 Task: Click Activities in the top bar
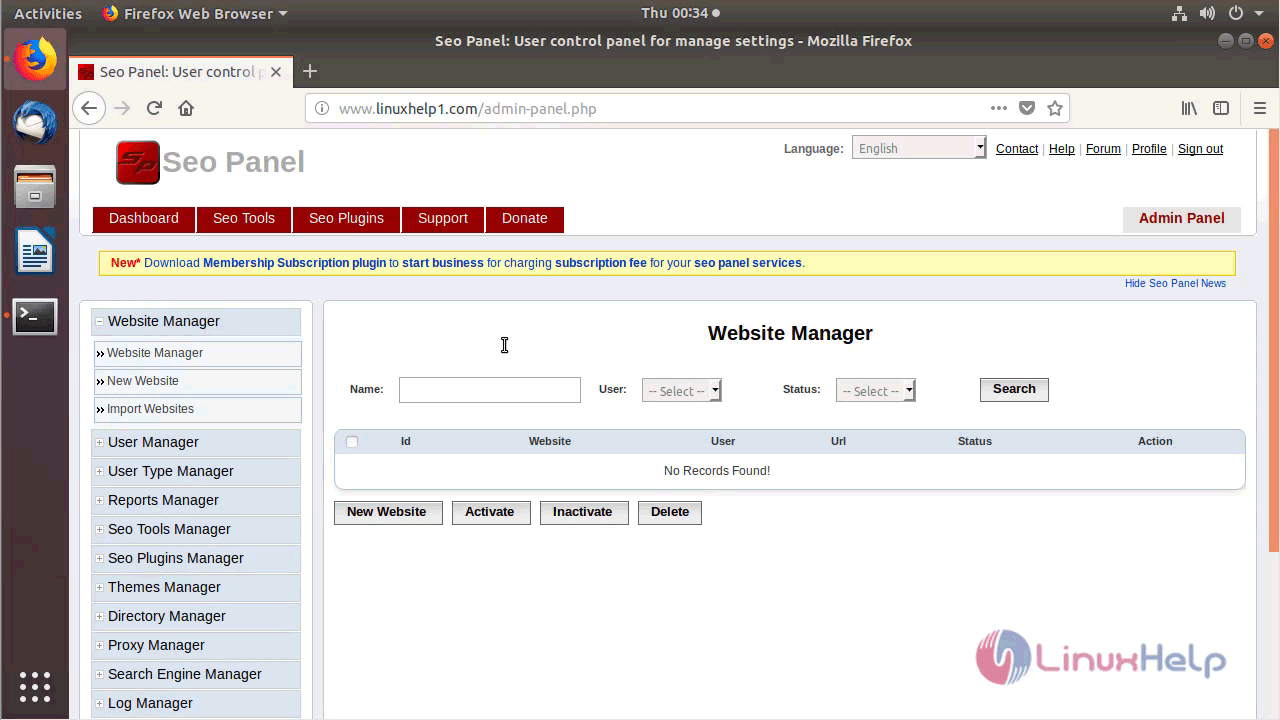pyautogui.click(x=48, y=13)
